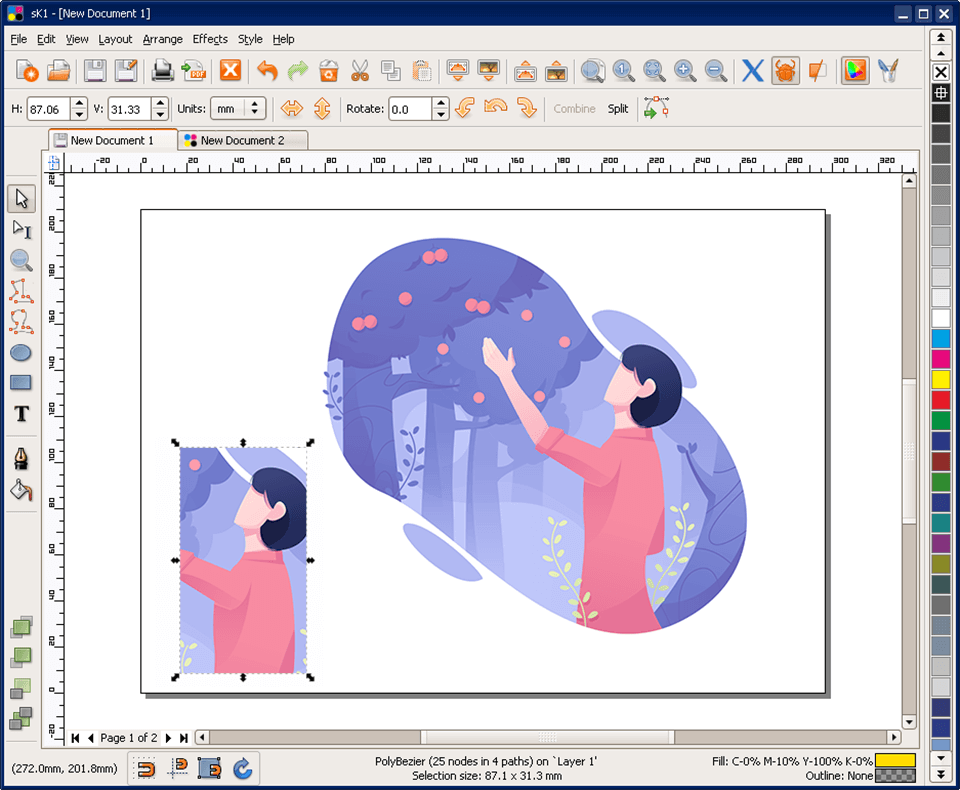Viewport: 960px width, 790px height.
Task: Click the Export to PDF toolbar icon
Action: click(196, 71)
